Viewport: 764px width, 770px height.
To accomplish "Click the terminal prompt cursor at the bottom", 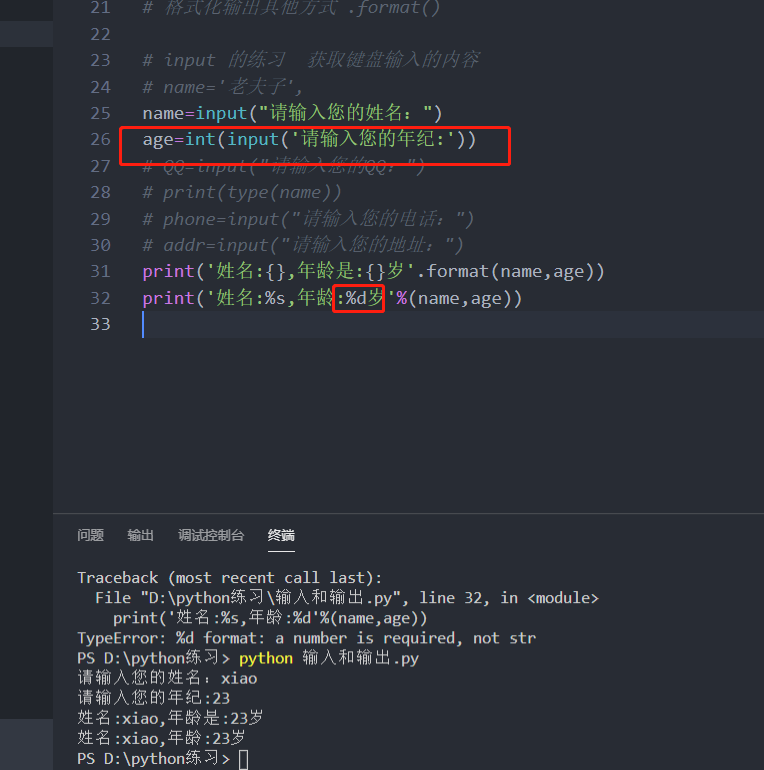I will pyautogui.click(x=244, y=759).
